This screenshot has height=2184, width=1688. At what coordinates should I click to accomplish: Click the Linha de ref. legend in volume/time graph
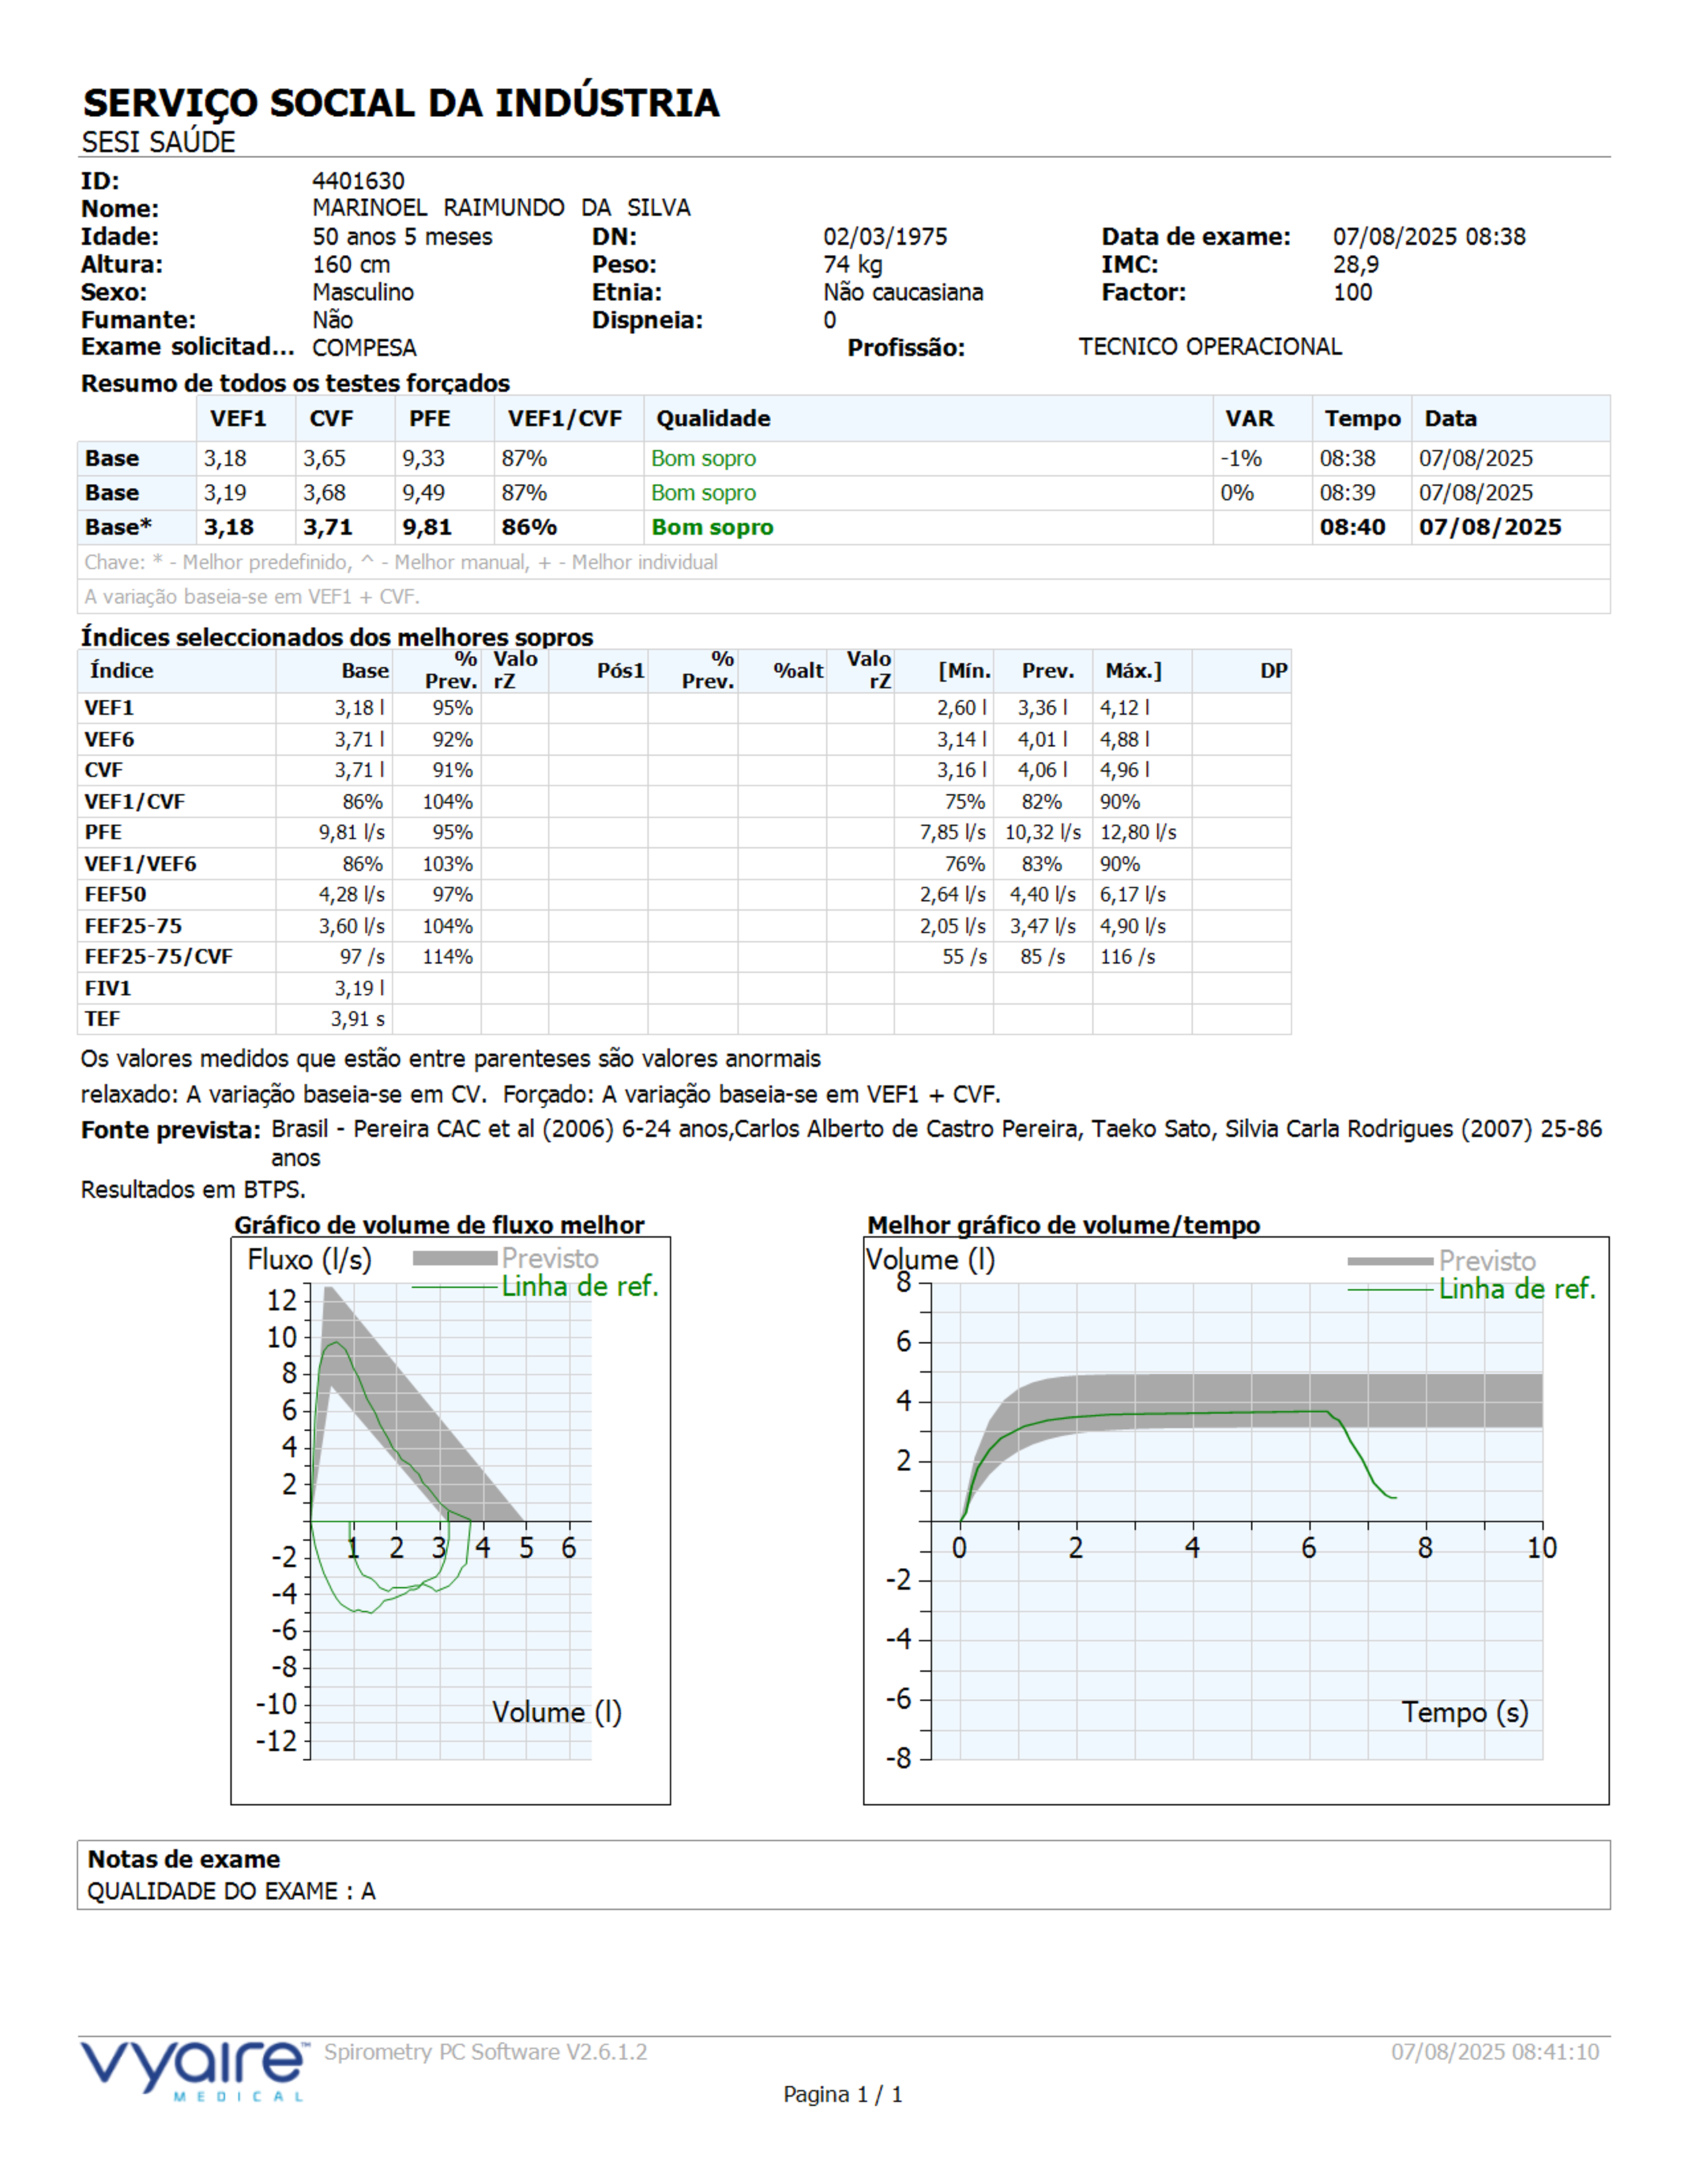click(x=1516, y=1290)
